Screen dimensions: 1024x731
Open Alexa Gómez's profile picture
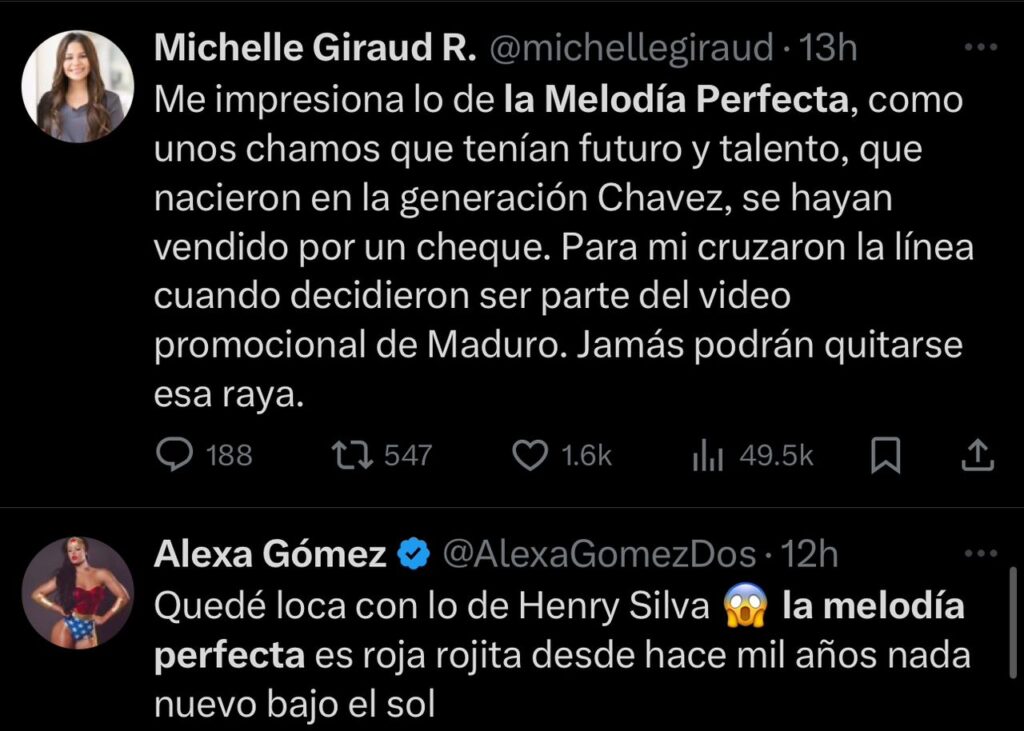pos(78,594)
